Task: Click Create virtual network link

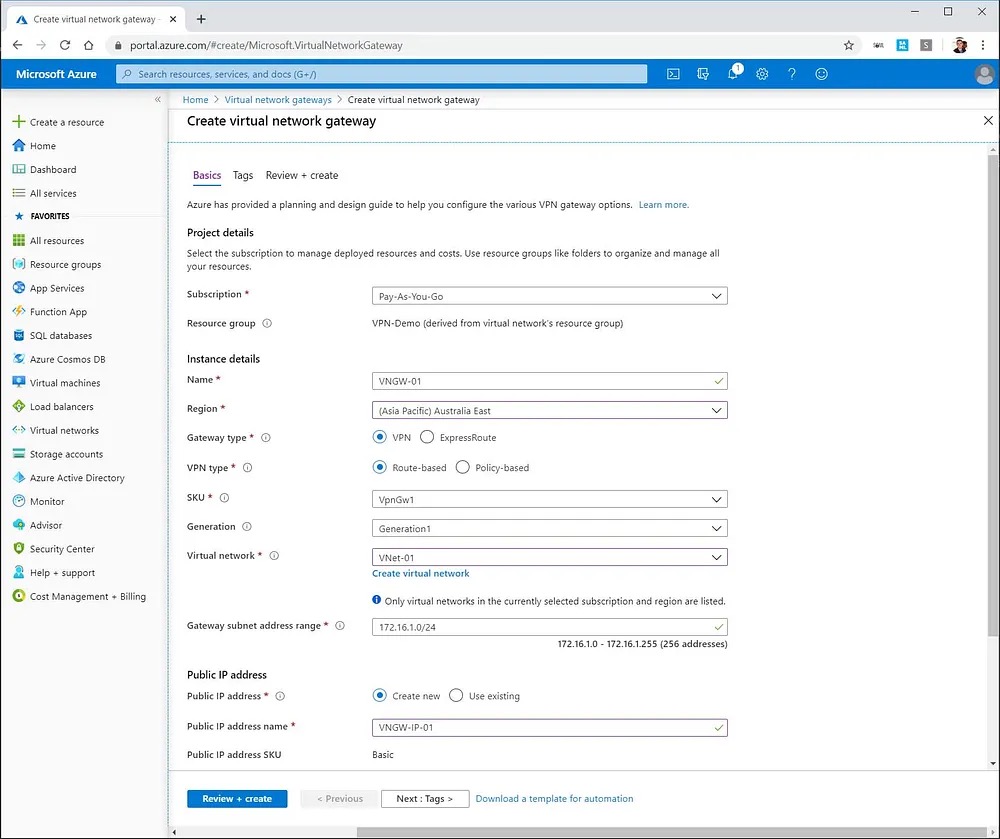Action: coord(421,574)
